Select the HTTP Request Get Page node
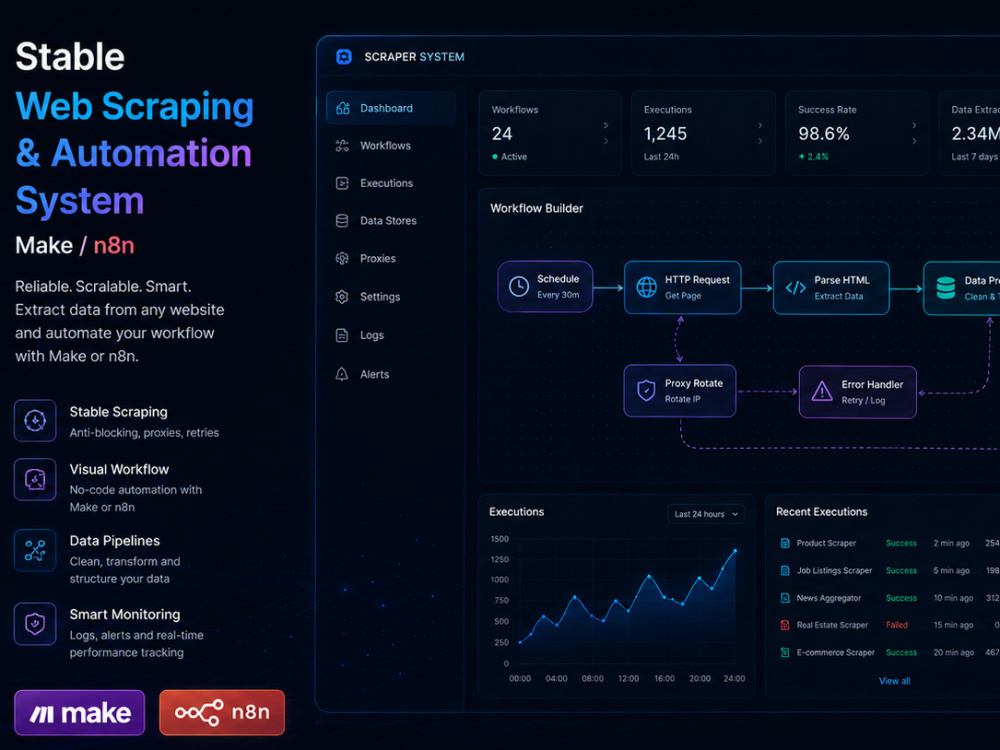1000x750 pixels. [682, 288]
